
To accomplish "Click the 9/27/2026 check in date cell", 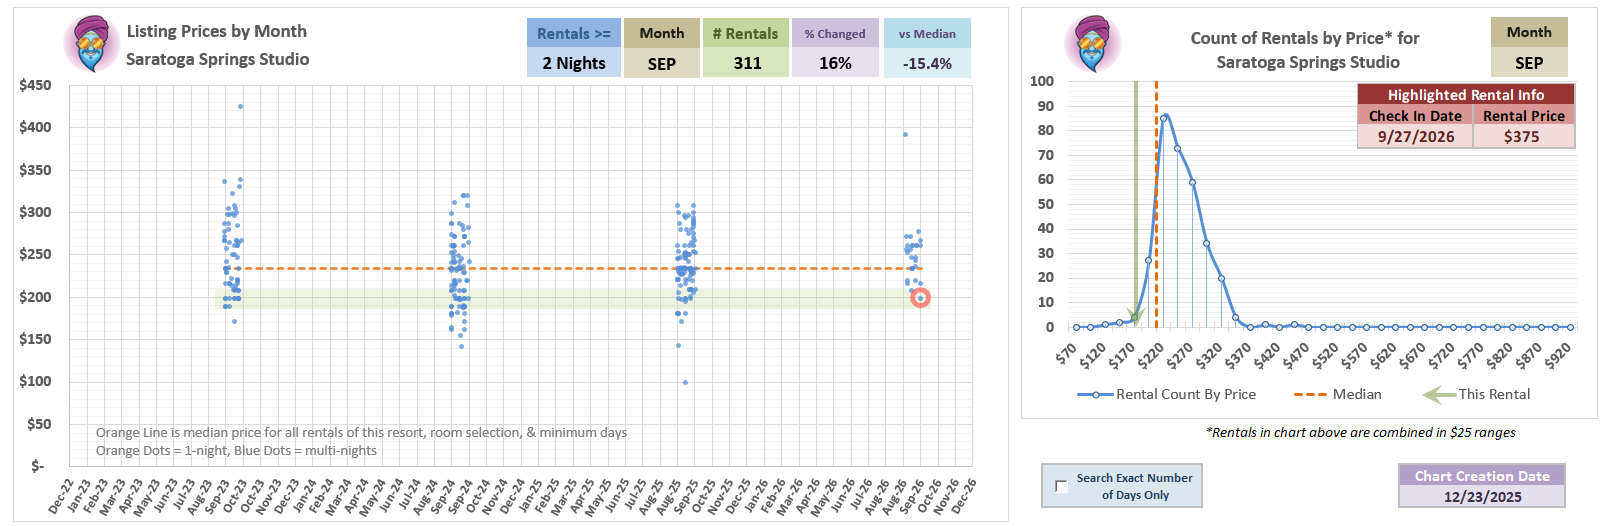I will coord(1415,137).
